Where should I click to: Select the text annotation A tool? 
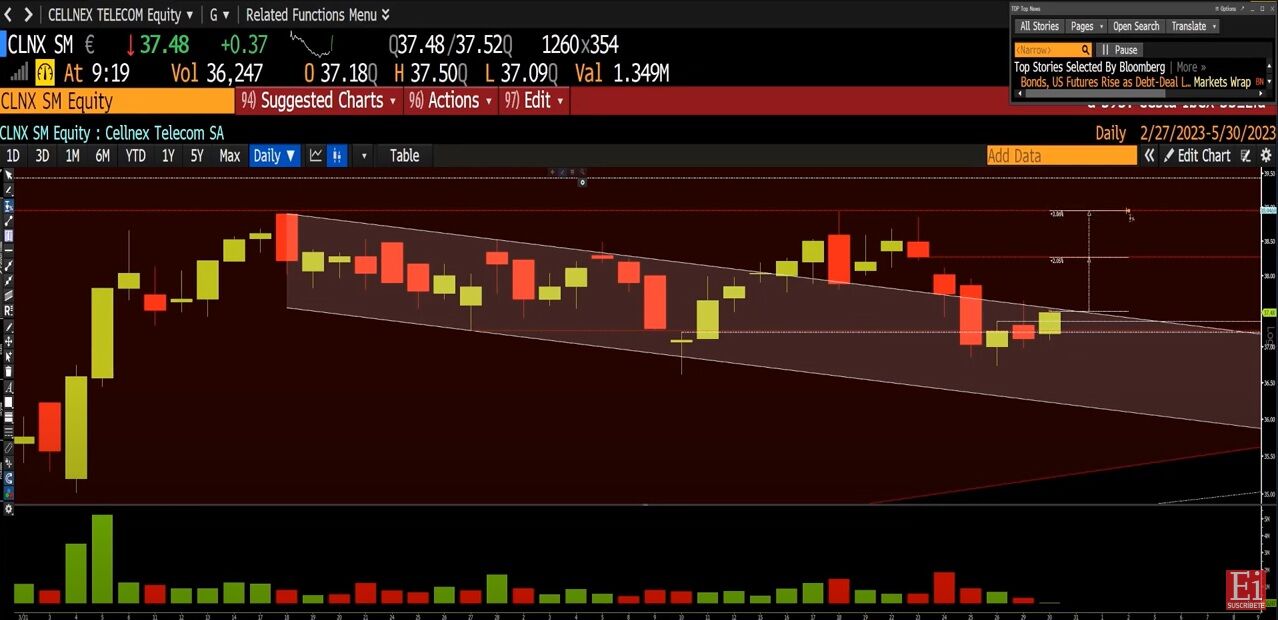coord(9,387)
